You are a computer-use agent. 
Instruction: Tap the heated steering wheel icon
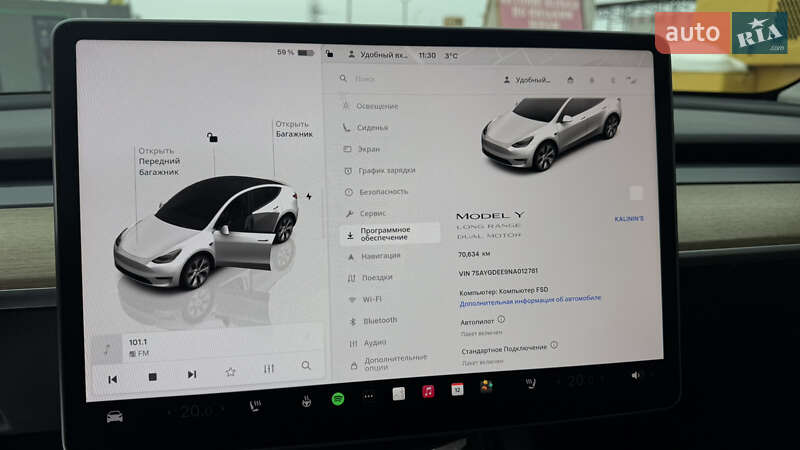(x=306, y=402)
